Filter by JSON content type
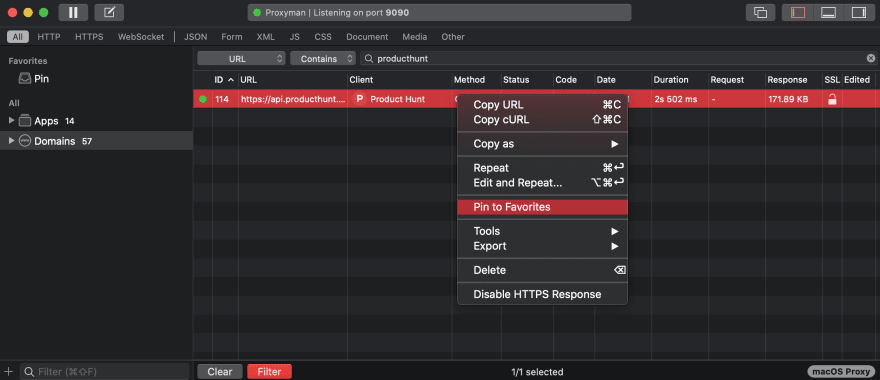880x380 pixels. [195, 36]
